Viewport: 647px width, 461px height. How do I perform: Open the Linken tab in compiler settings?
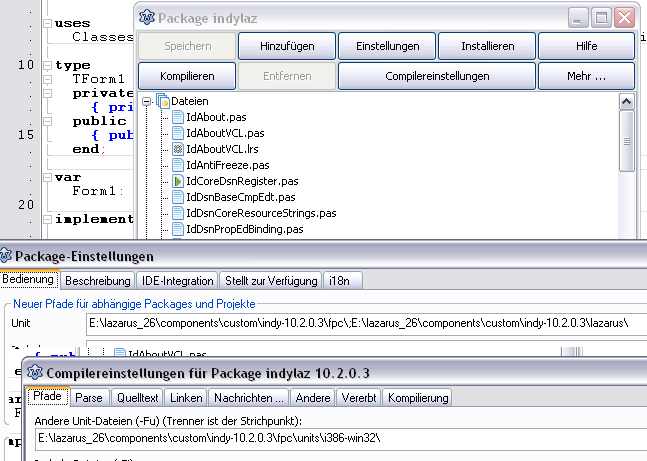click(x=185, y=397)
